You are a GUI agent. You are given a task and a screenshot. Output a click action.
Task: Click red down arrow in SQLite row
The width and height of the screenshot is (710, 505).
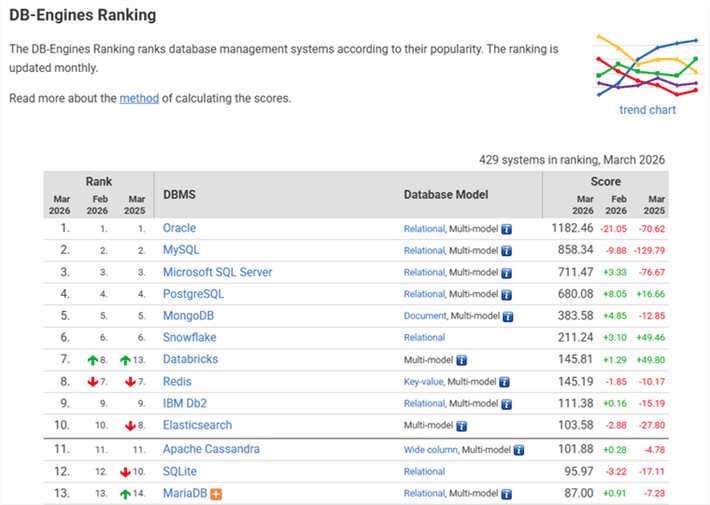125,472
